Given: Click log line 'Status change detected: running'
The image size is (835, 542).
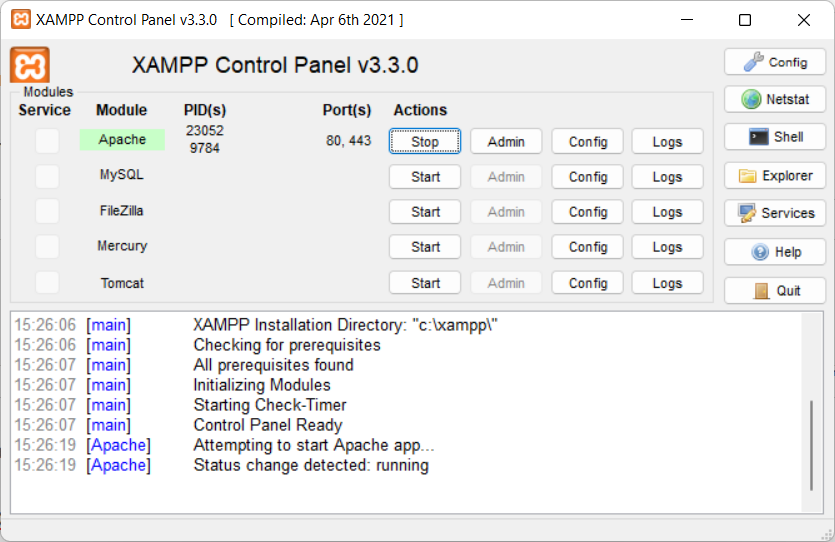Looking at the screenshot, I should [x=310, y=465].
